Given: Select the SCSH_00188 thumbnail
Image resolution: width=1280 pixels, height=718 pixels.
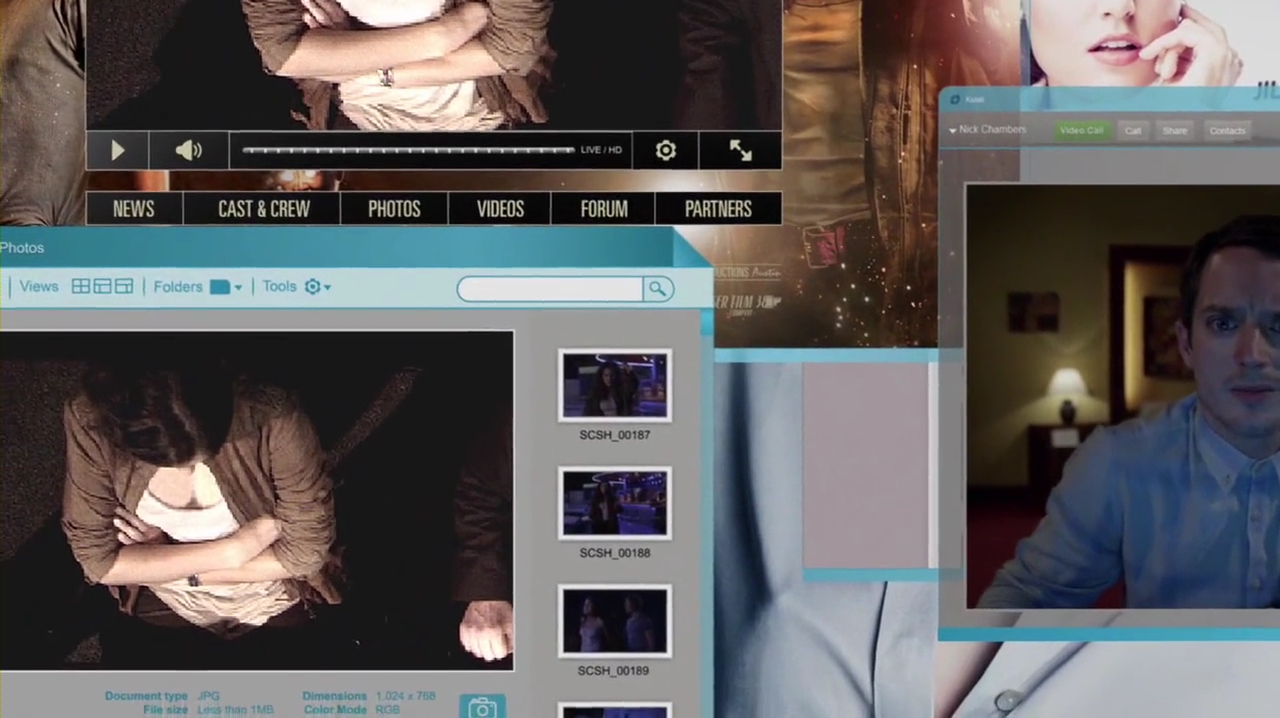Looking at the screenshot, I should coord(615,503).
